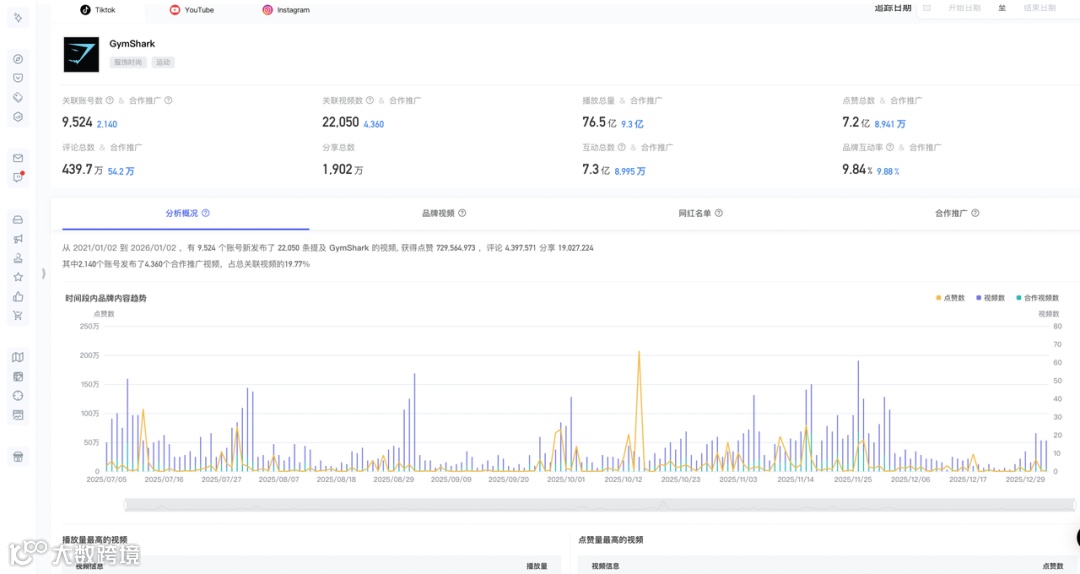Click the 播放量最高的视频 section heading
Image resolution: width=1080 pixels, height=574 pixels.
click(x=95, y=540)
